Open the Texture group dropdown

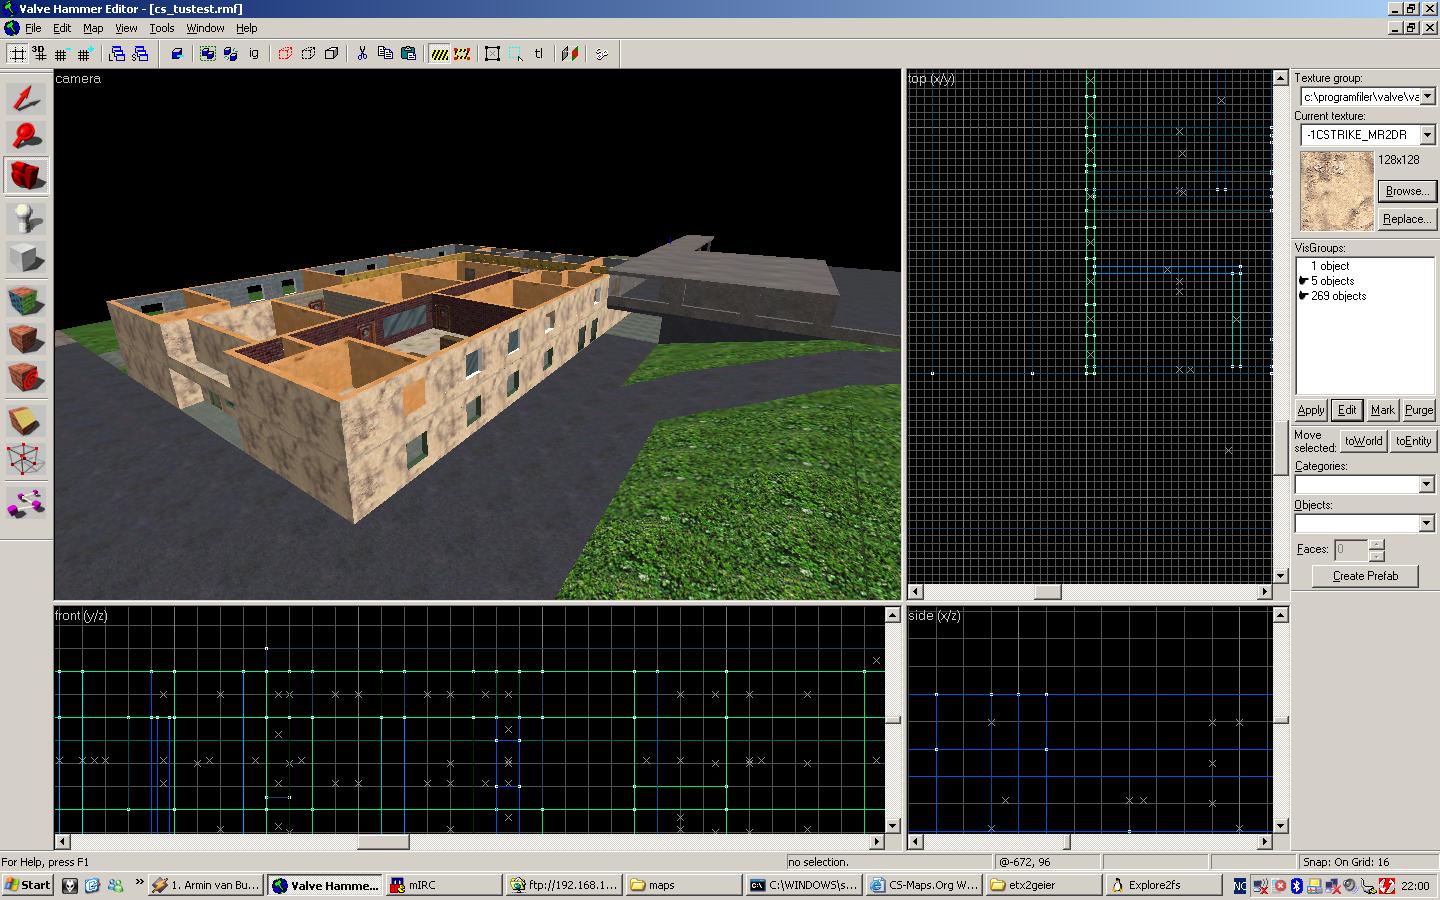(1427, 97)
